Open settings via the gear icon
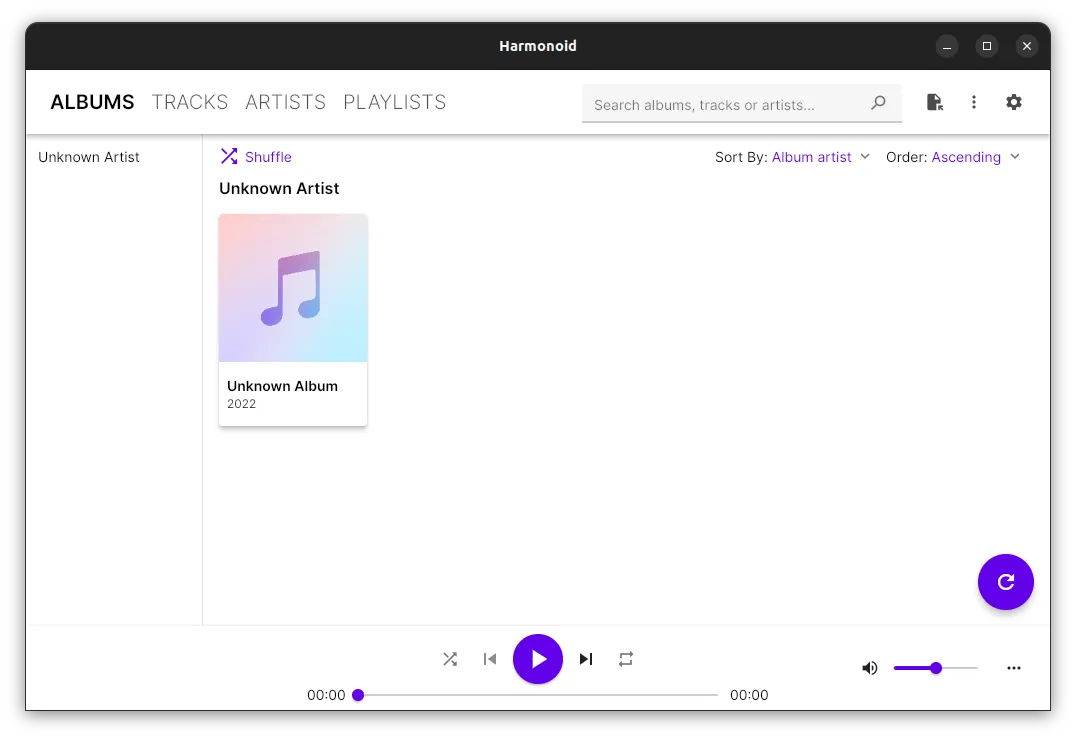Image resolution: width=1076 pixels, height=739 pixels. [1014, 102]
